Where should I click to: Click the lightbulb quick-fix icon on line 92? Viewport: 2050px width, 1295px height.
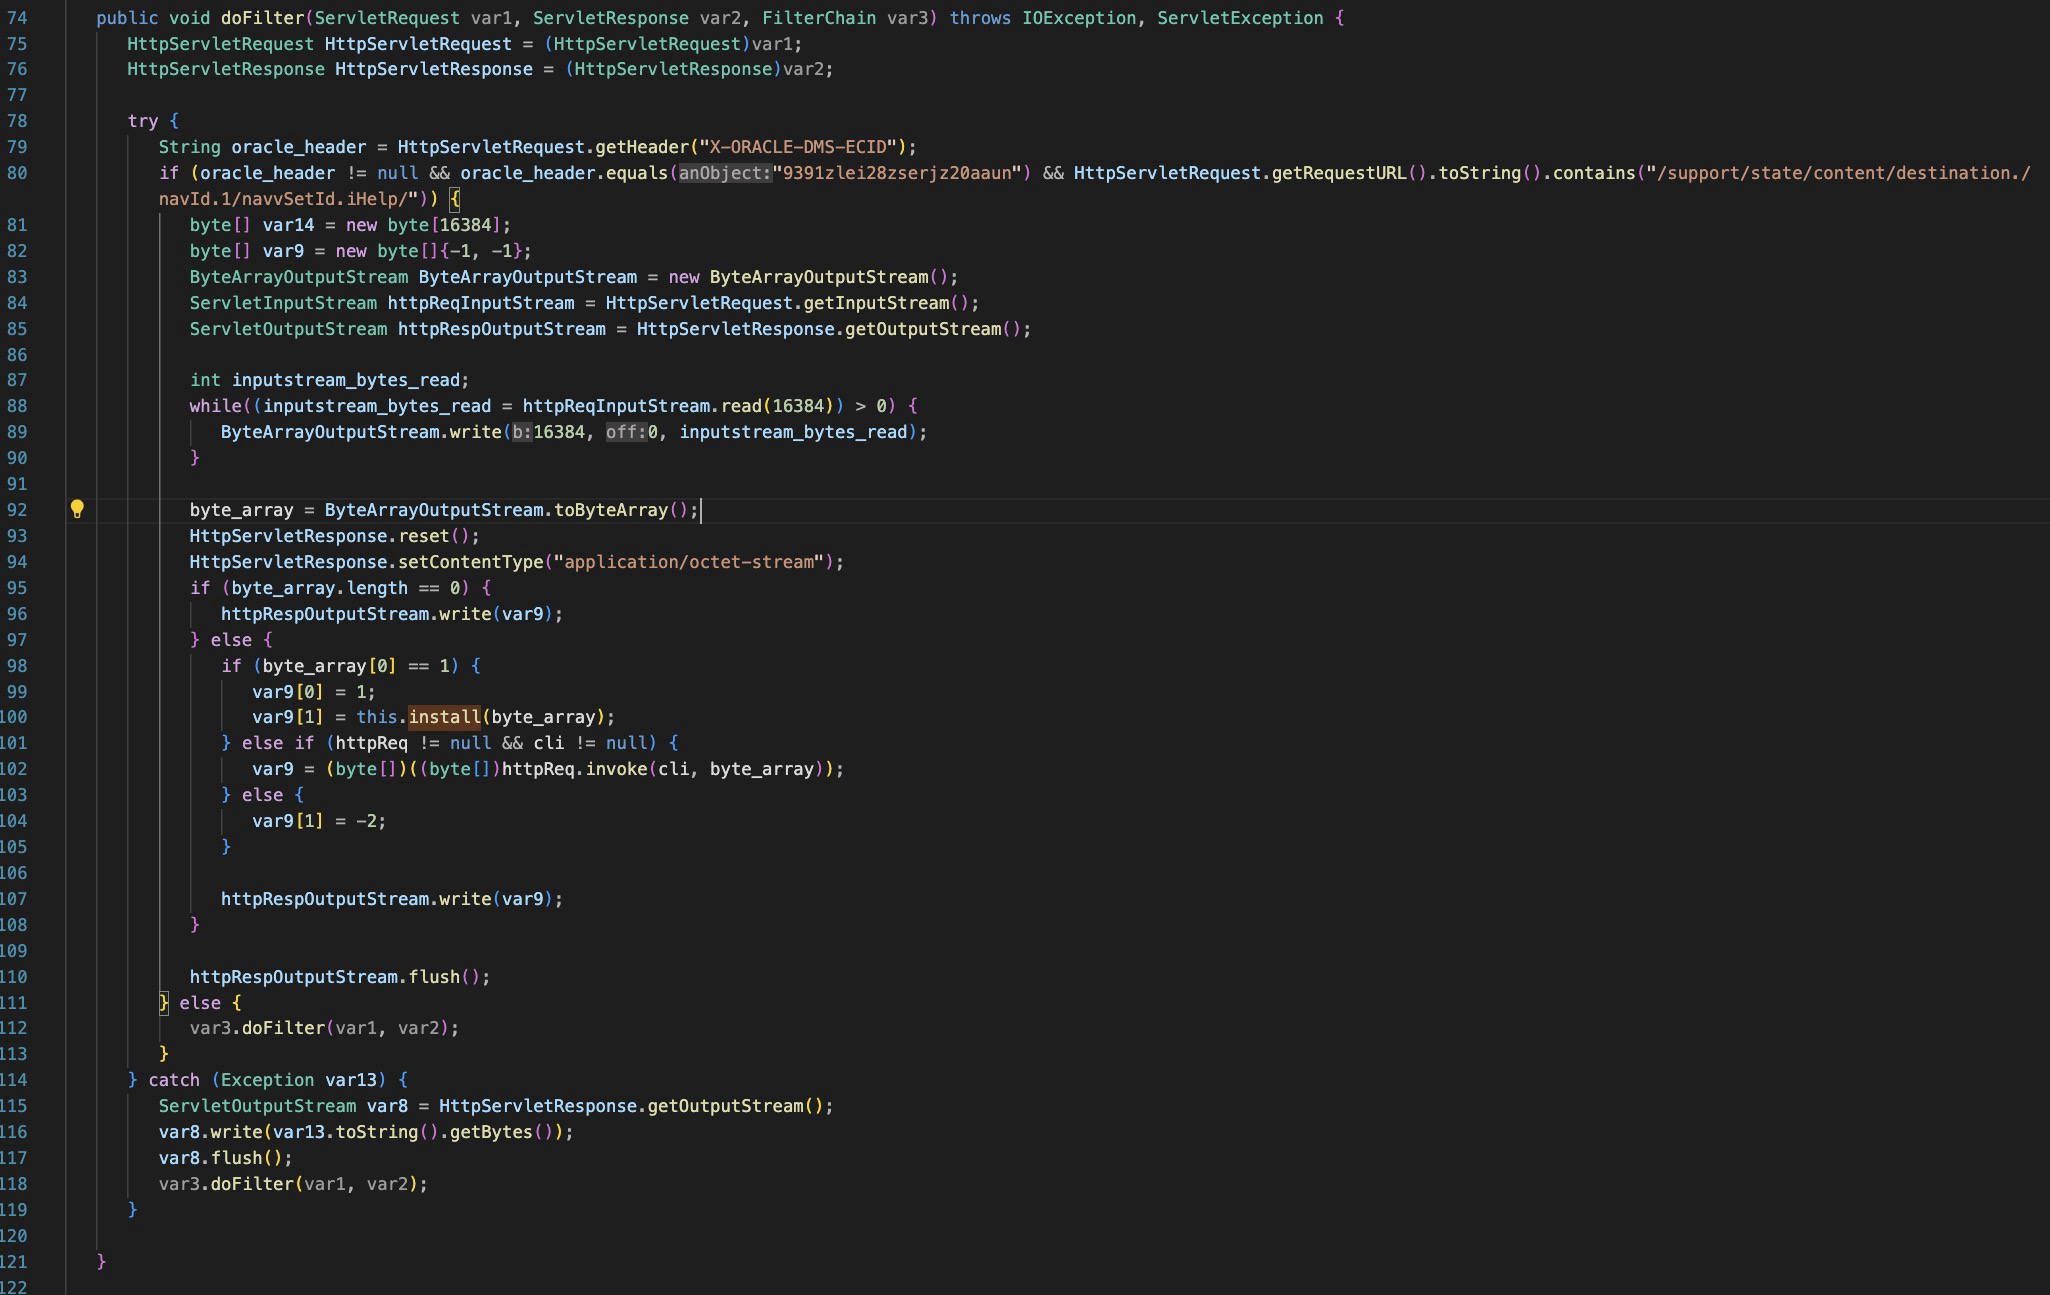(77, 509)
